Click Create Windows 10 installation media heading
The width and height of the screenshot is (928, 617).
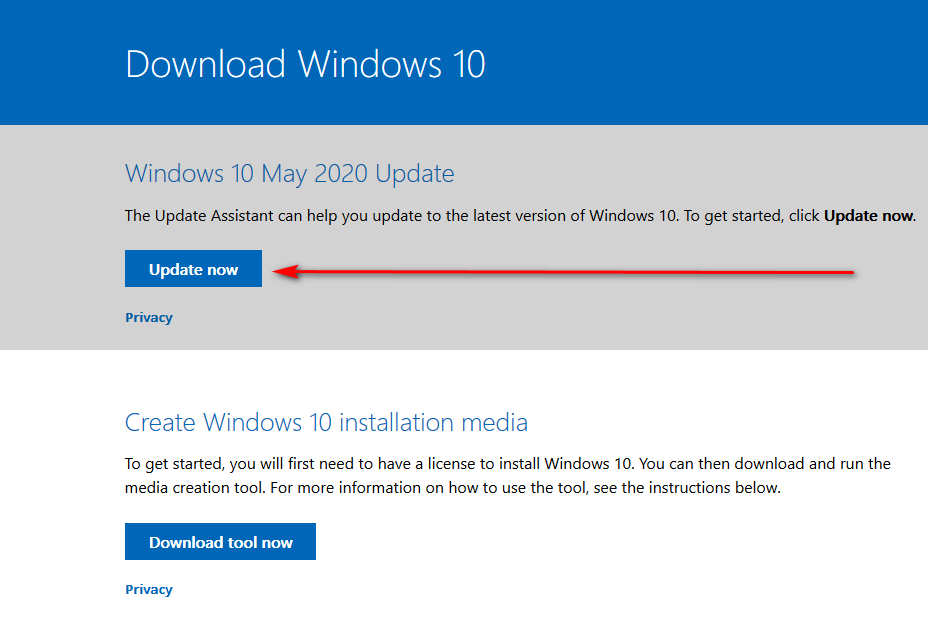click(326, 422)
